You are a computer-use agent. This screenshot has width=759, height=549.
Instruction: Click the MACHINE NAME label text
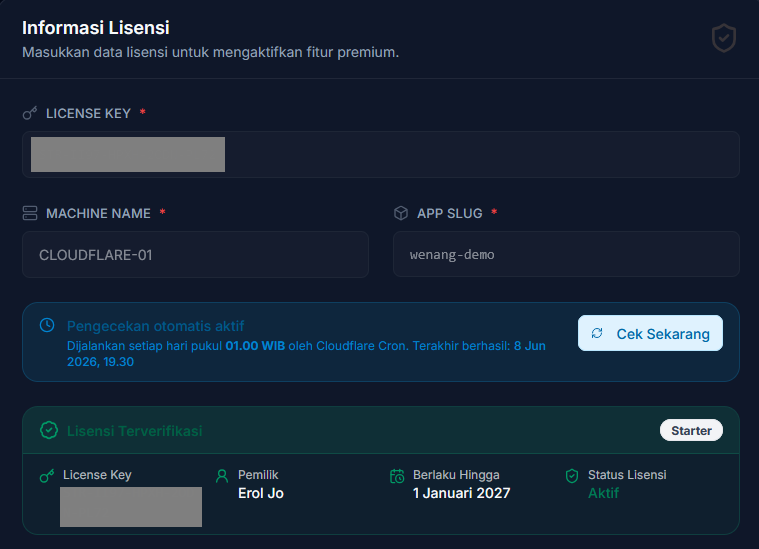pyautogui.click(x=98, y=213)
